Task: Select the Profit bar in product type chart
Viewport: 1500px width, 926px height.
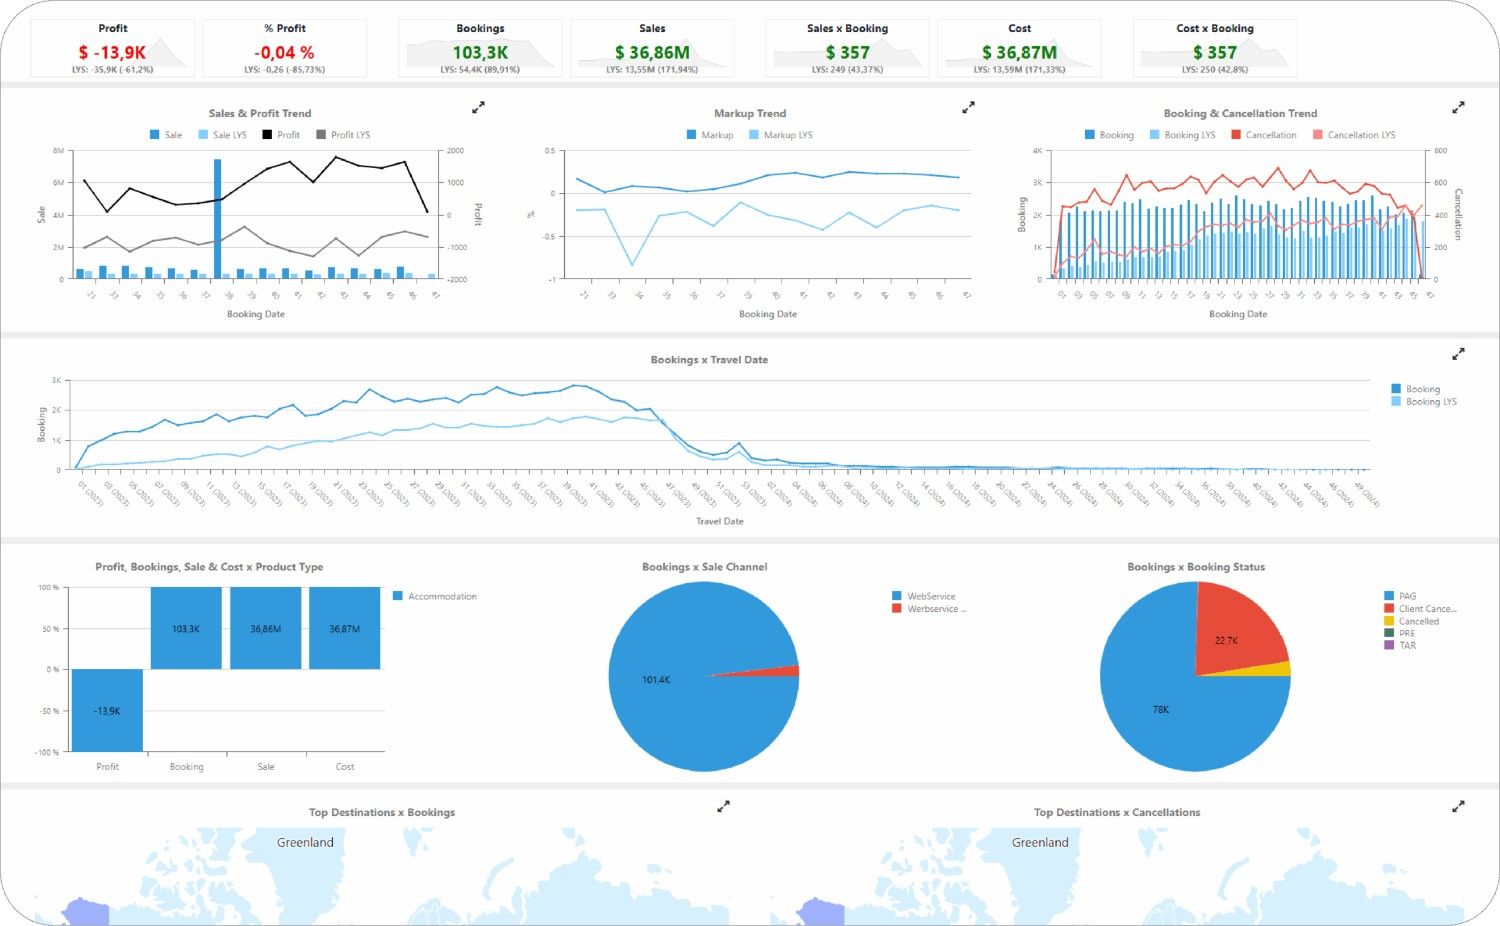Action: 106,710
